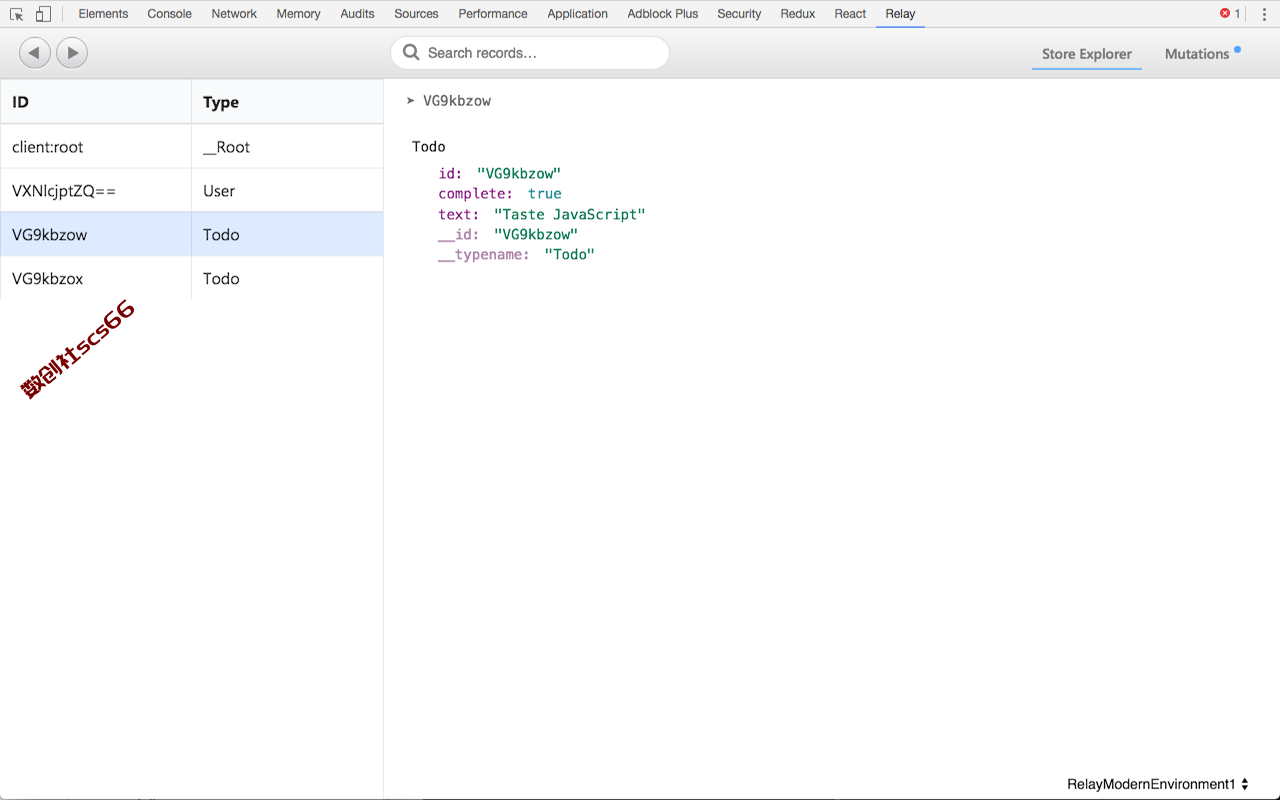The height and width of the screenshot is (800, 1280).
Task: Click the __Root type cell
Action: pyautogui.click(x=287, y=147)
